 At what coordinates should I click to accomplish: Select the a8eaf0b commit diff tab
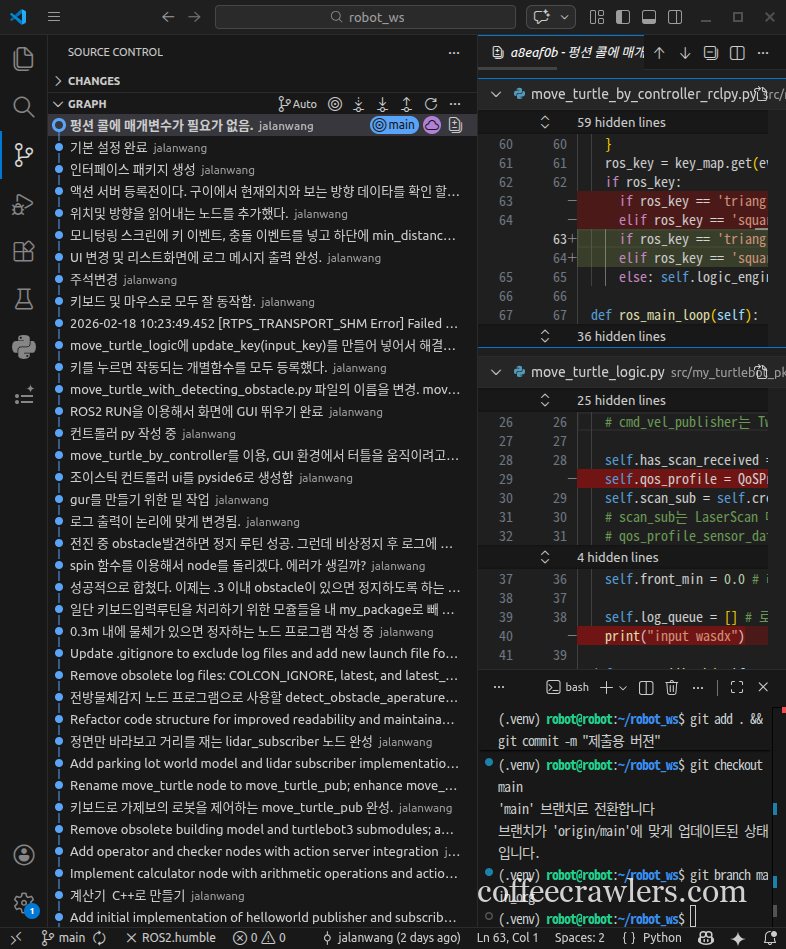(565, 53)
